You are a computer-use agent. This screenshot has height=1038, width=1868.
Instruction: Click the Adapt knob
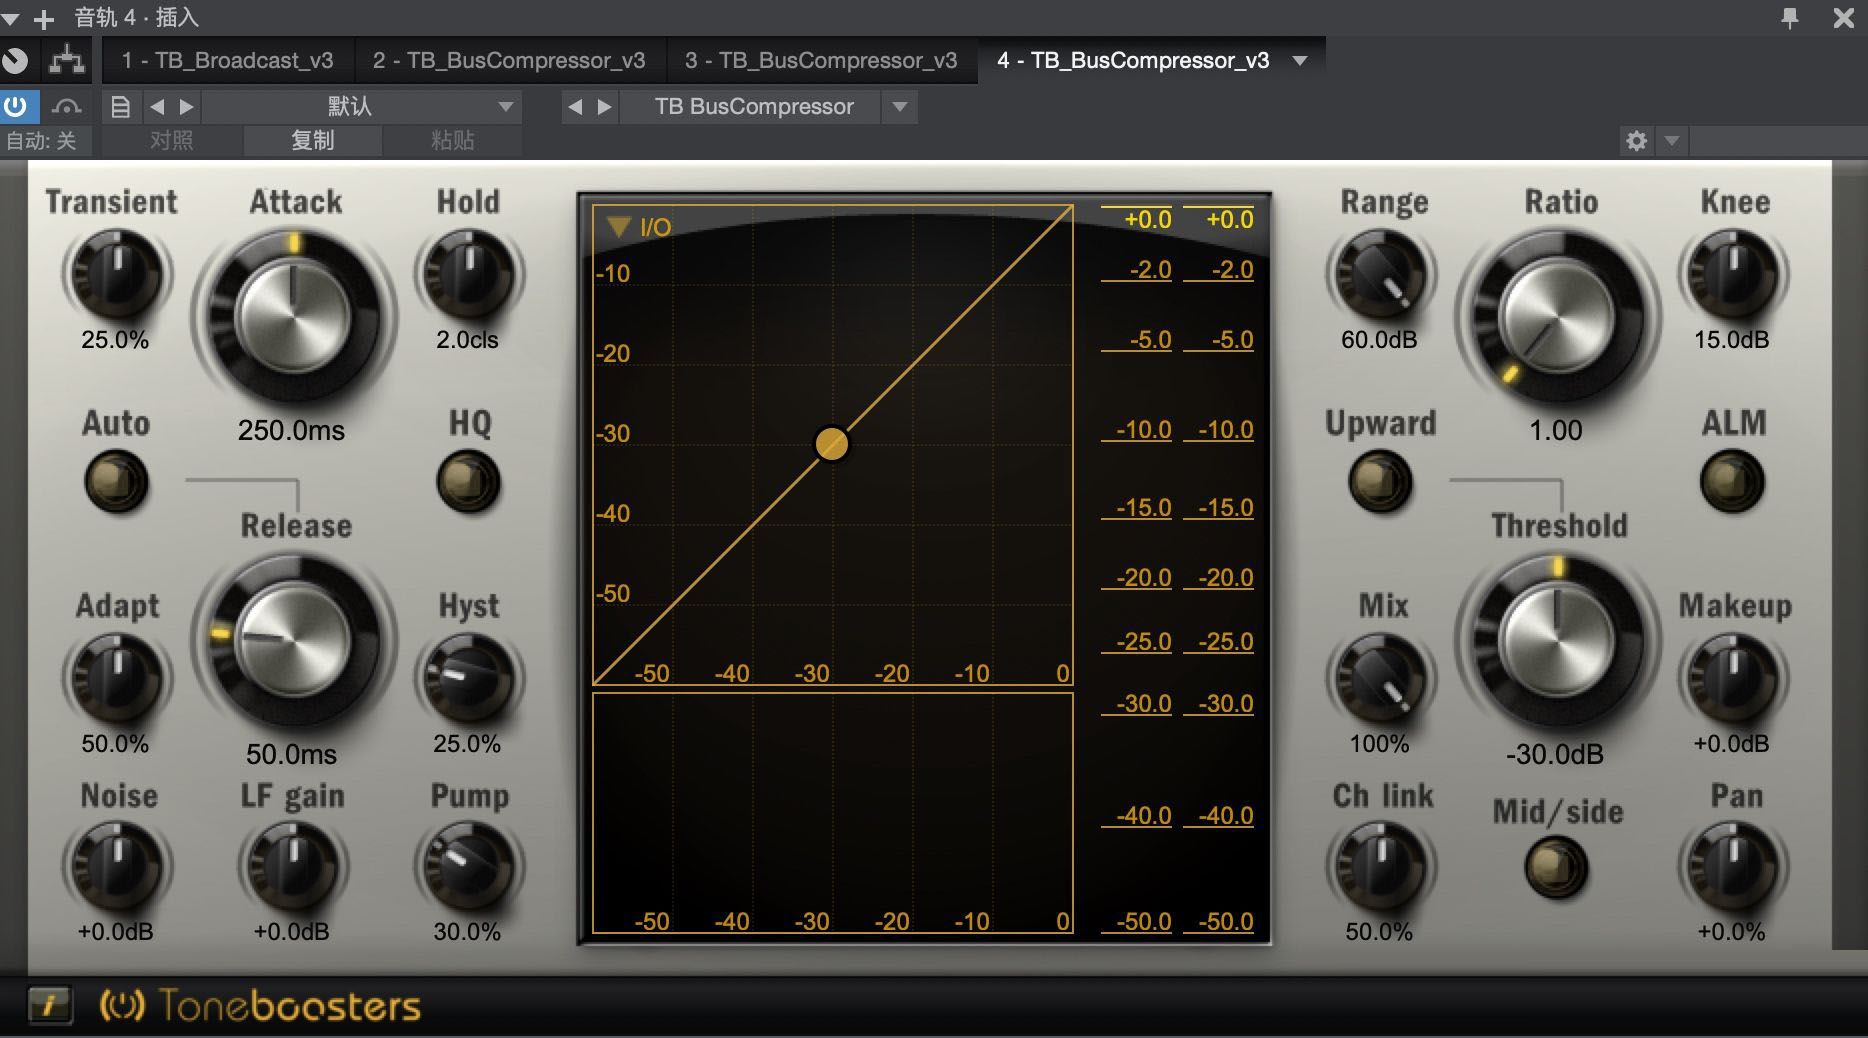click(116, 678)
